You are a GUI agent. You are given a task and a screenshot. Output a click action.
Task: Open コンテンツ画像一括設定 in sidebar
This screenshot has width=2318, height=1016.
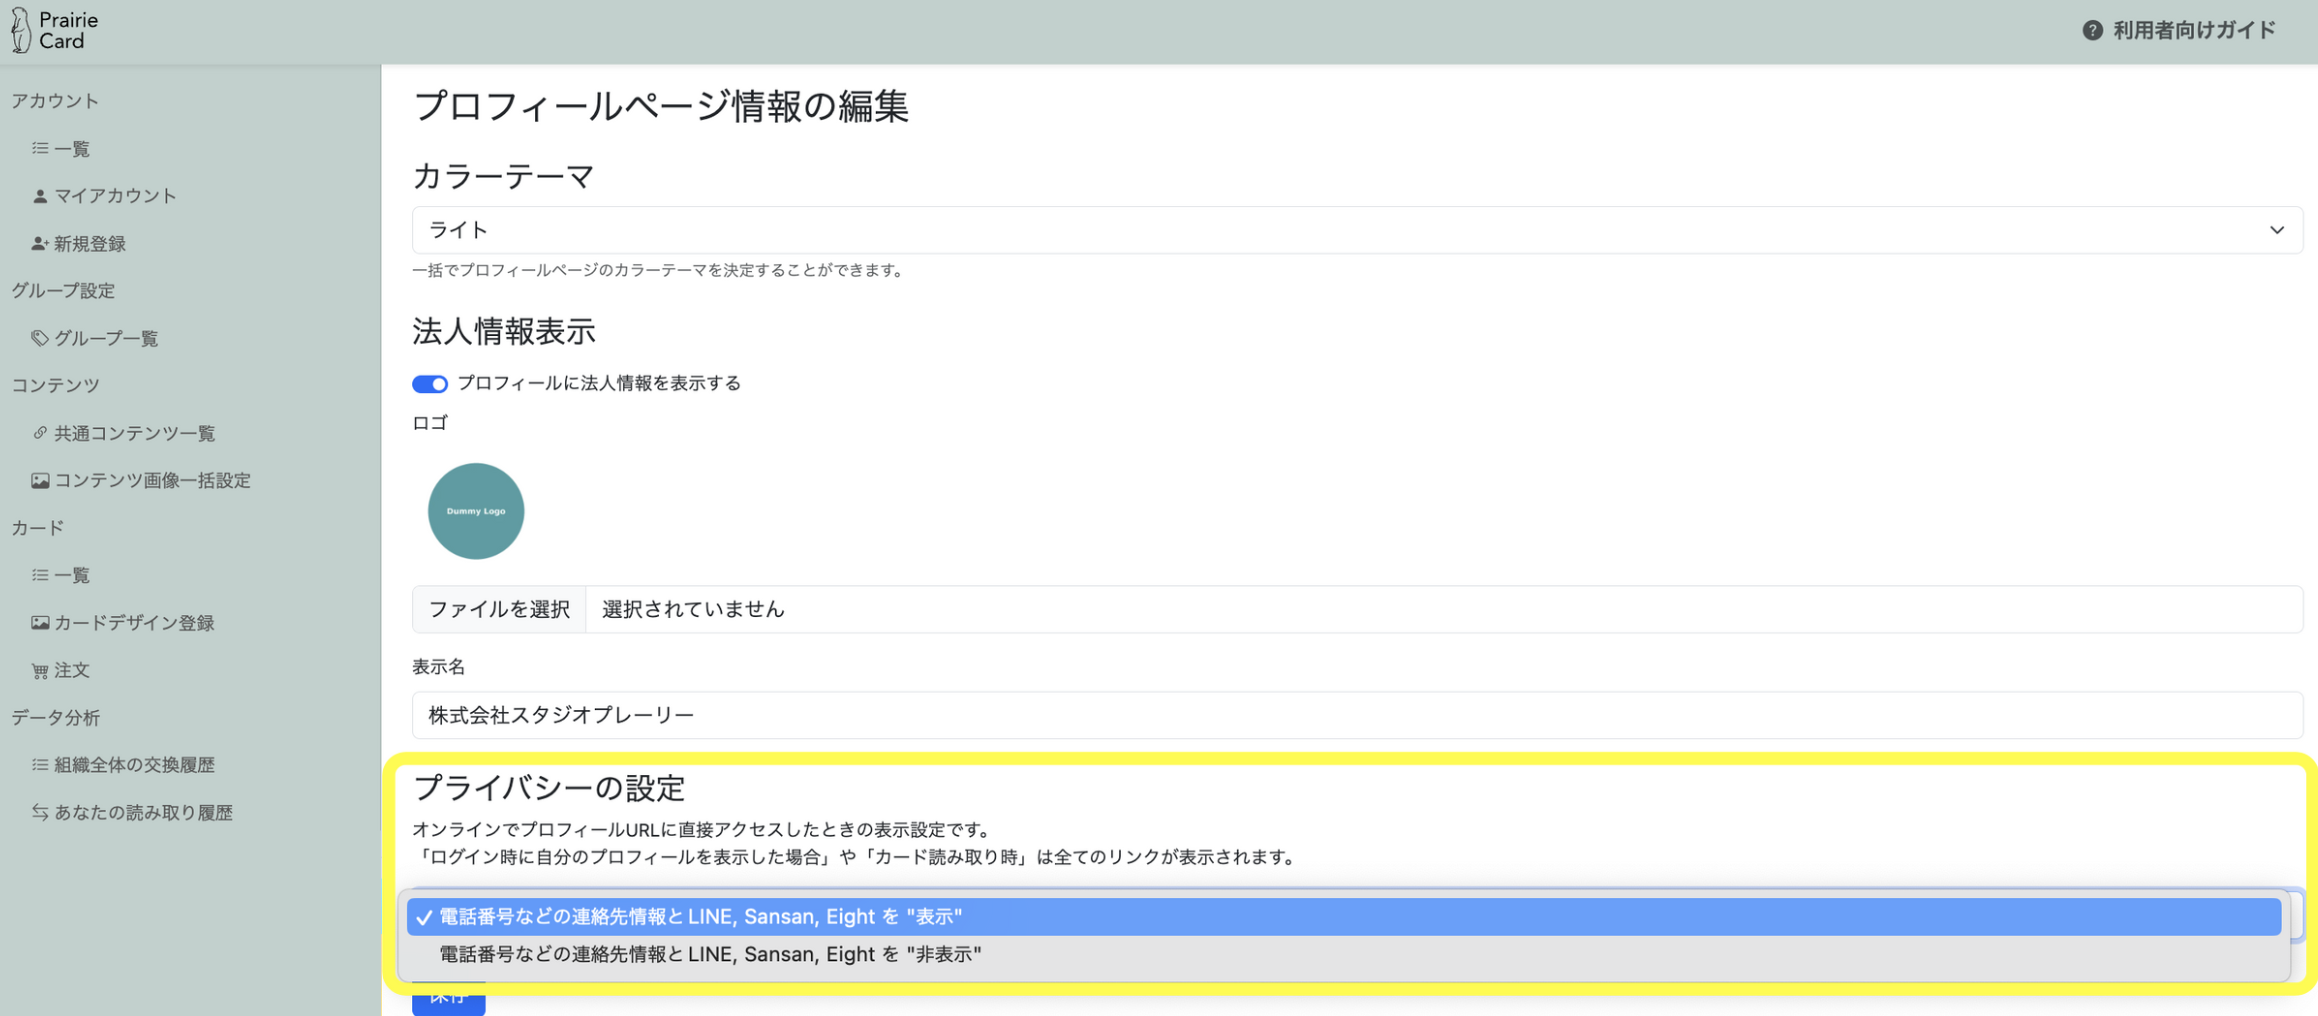click(152, 481)
